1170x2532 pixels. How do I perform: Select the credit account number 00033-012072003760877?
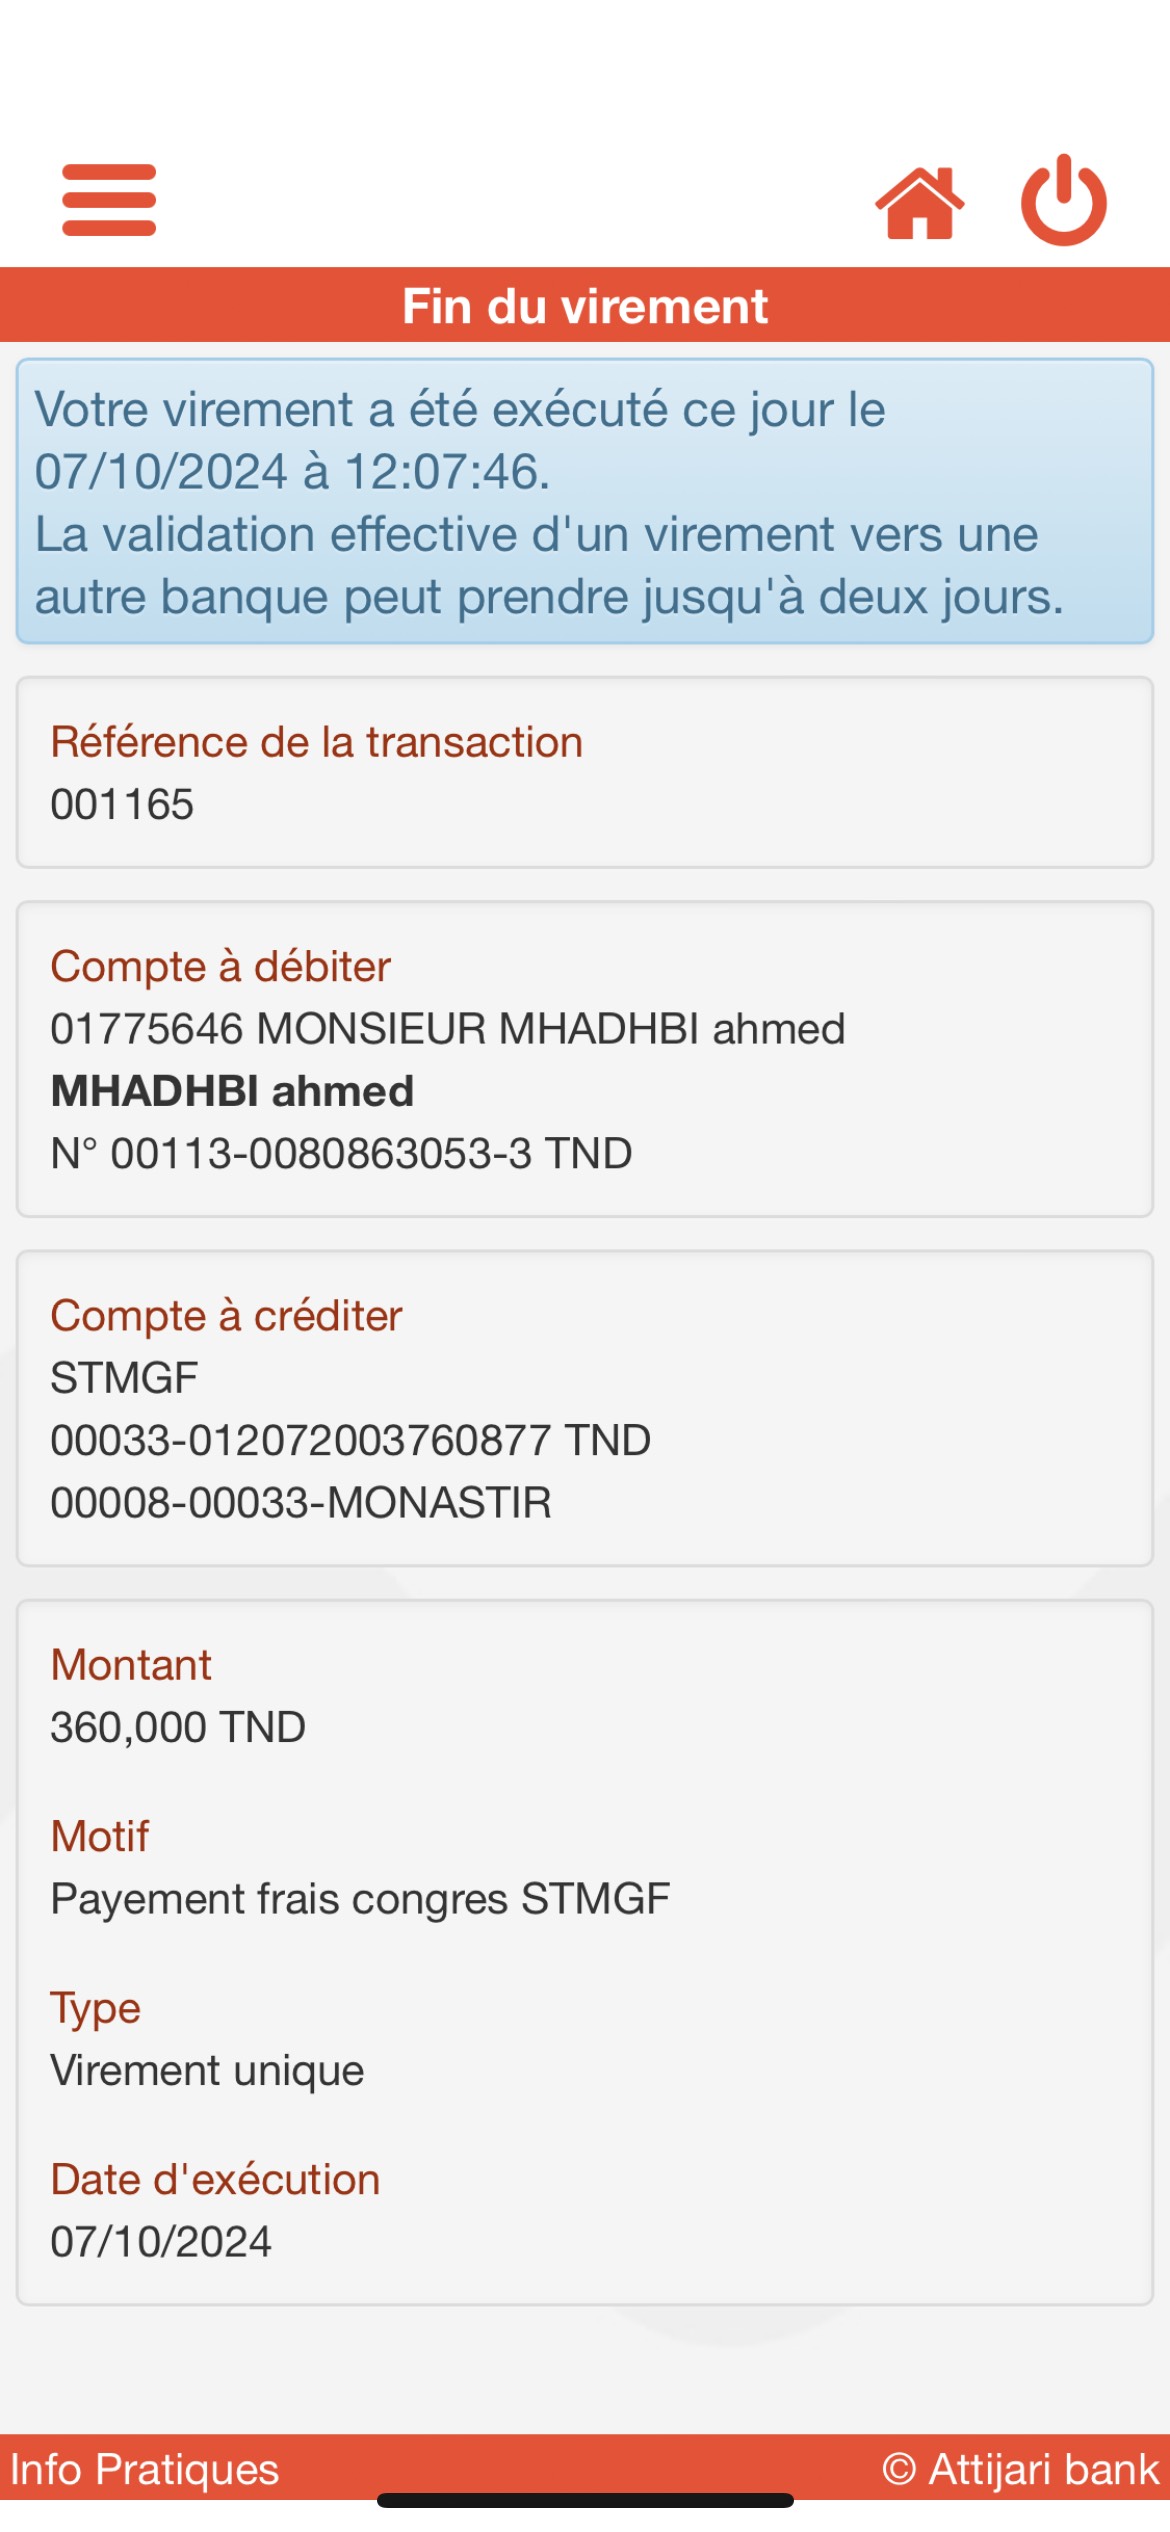tap(350, 1441)
